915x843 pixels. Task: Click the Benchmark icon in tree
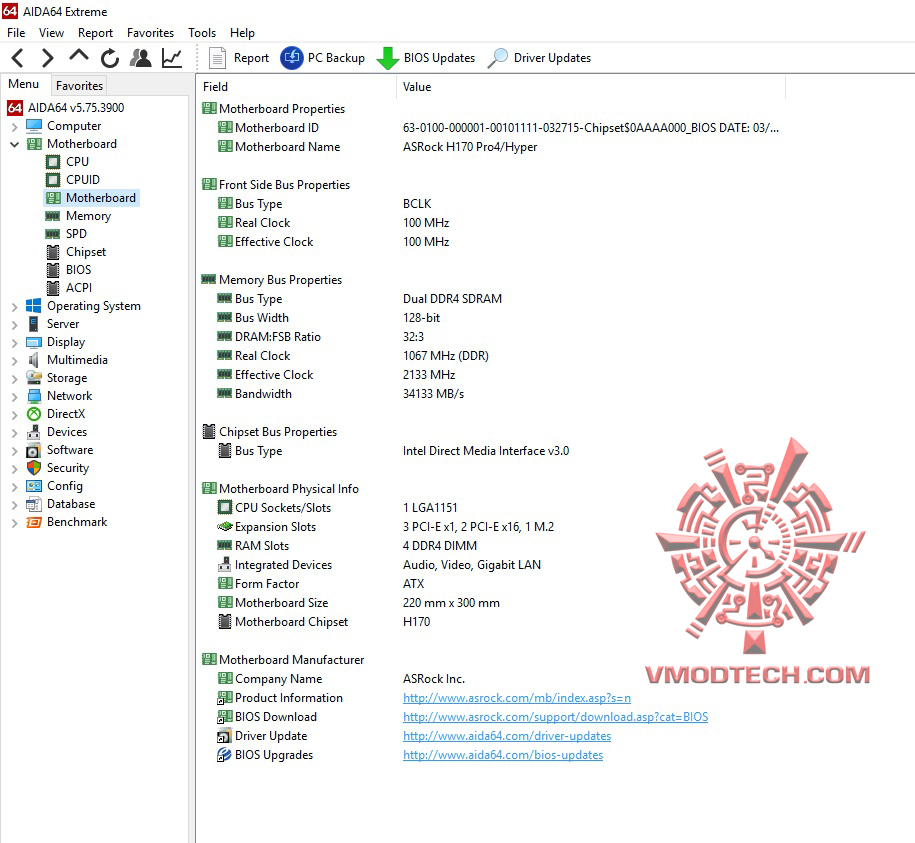pyautogui.click(x=34, y=522)
